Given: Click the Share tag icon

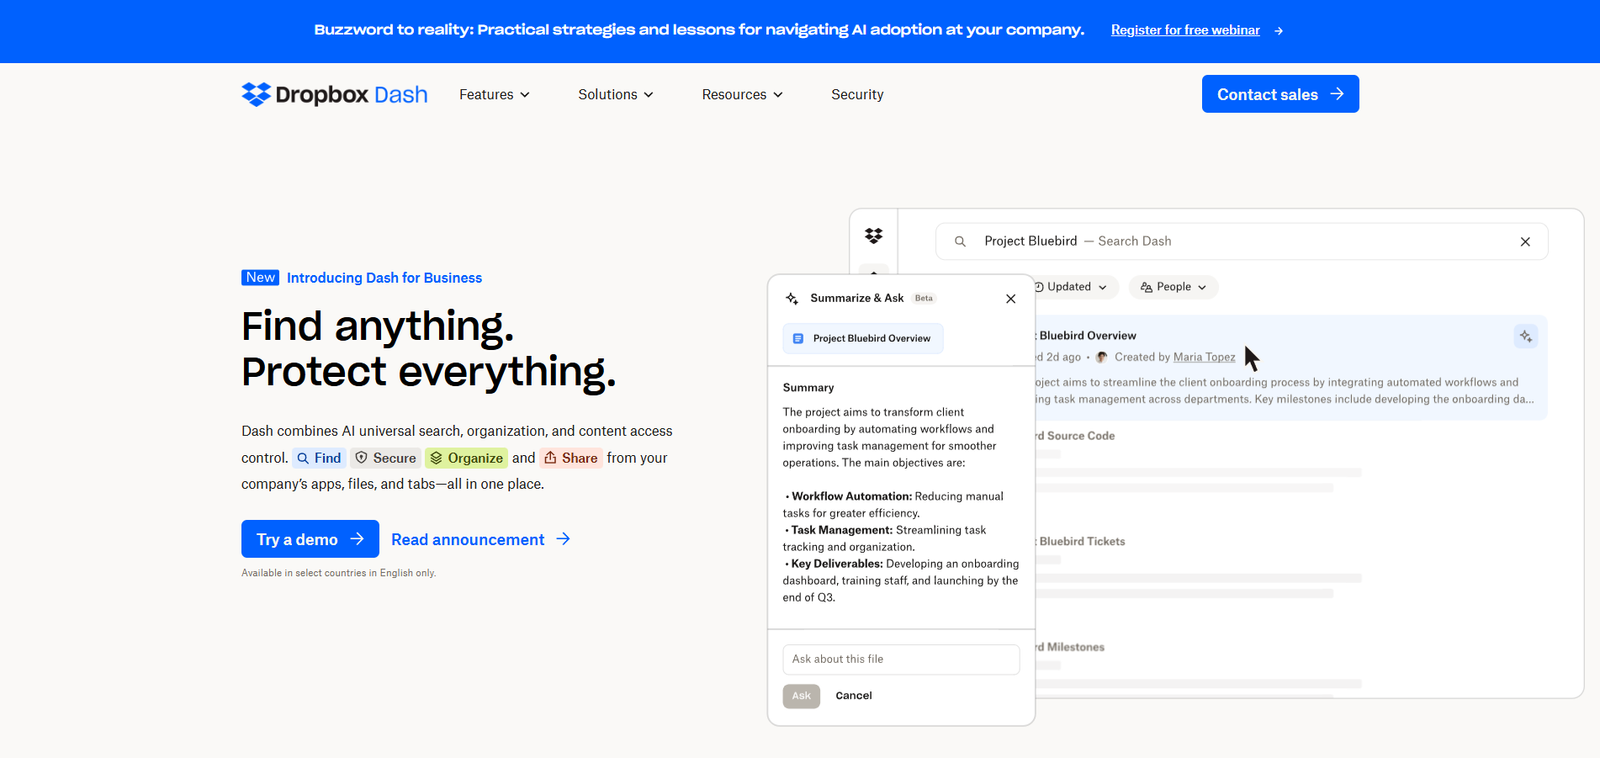Looking at the screenshot, I should [x=550, y=458].
